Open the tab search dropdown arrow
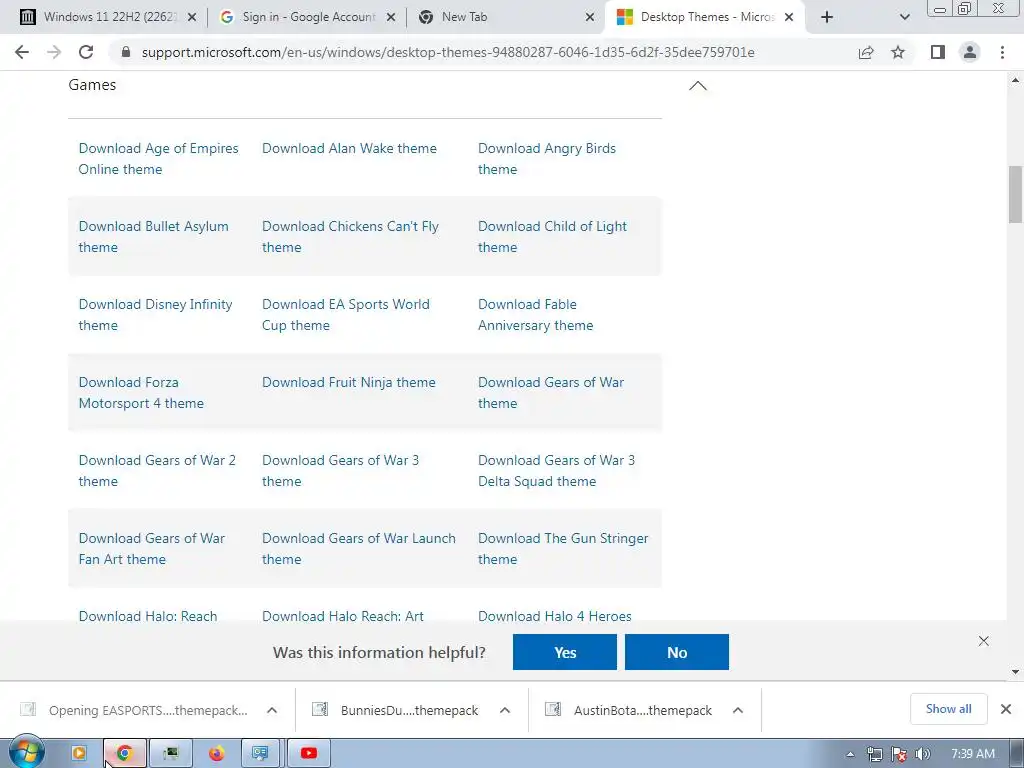The width and height of the screenshot is (1024, 768). click(904, 17)
